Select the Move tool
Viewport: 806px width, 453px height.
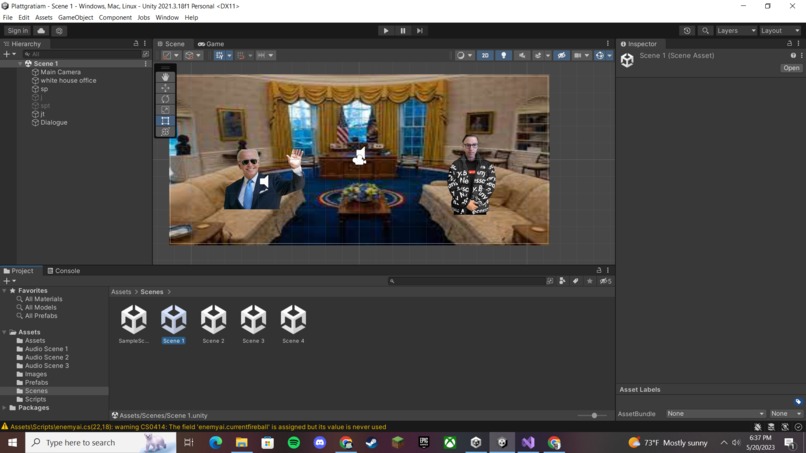pos(165,88)
